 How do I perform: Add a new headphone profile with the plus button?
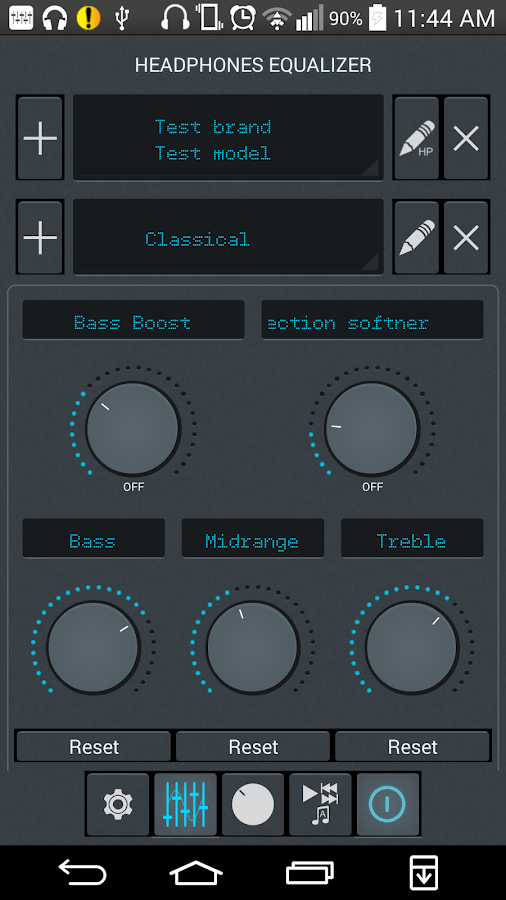[x=40, y=138]
